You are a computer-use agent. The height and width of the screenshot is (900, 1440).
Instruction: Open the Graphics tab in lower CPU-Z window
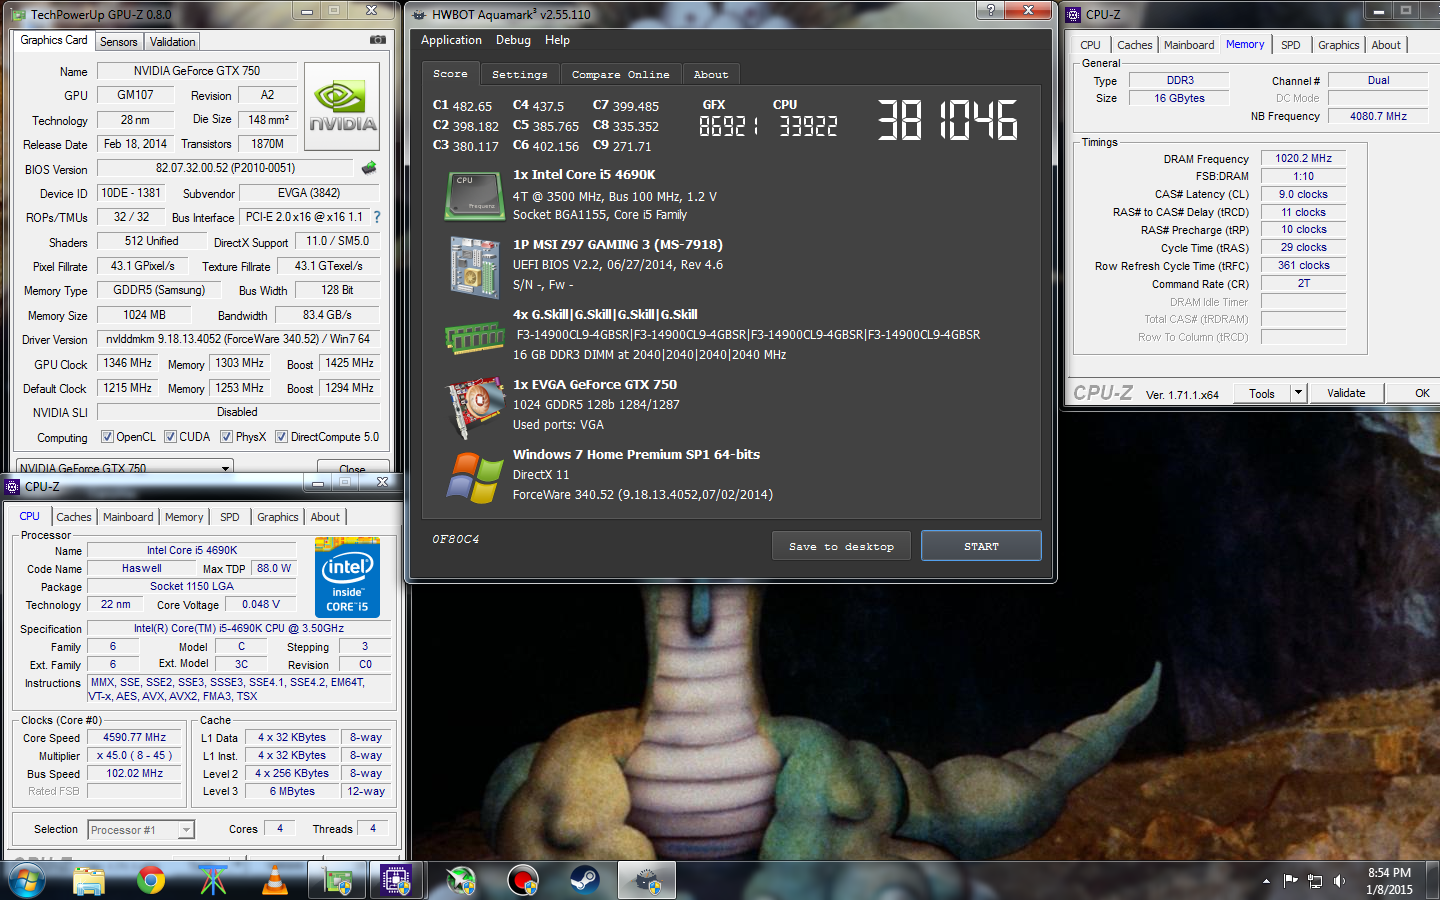[278, 517]
